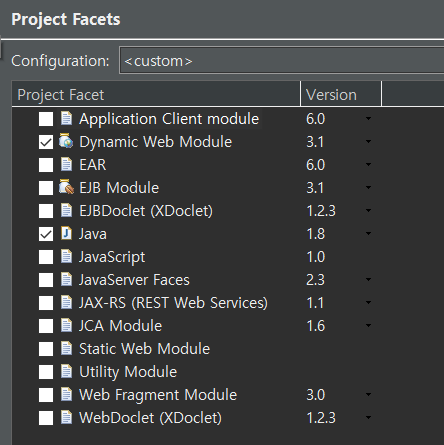
Task: Click the Version column header
Action: coord(341,95)
